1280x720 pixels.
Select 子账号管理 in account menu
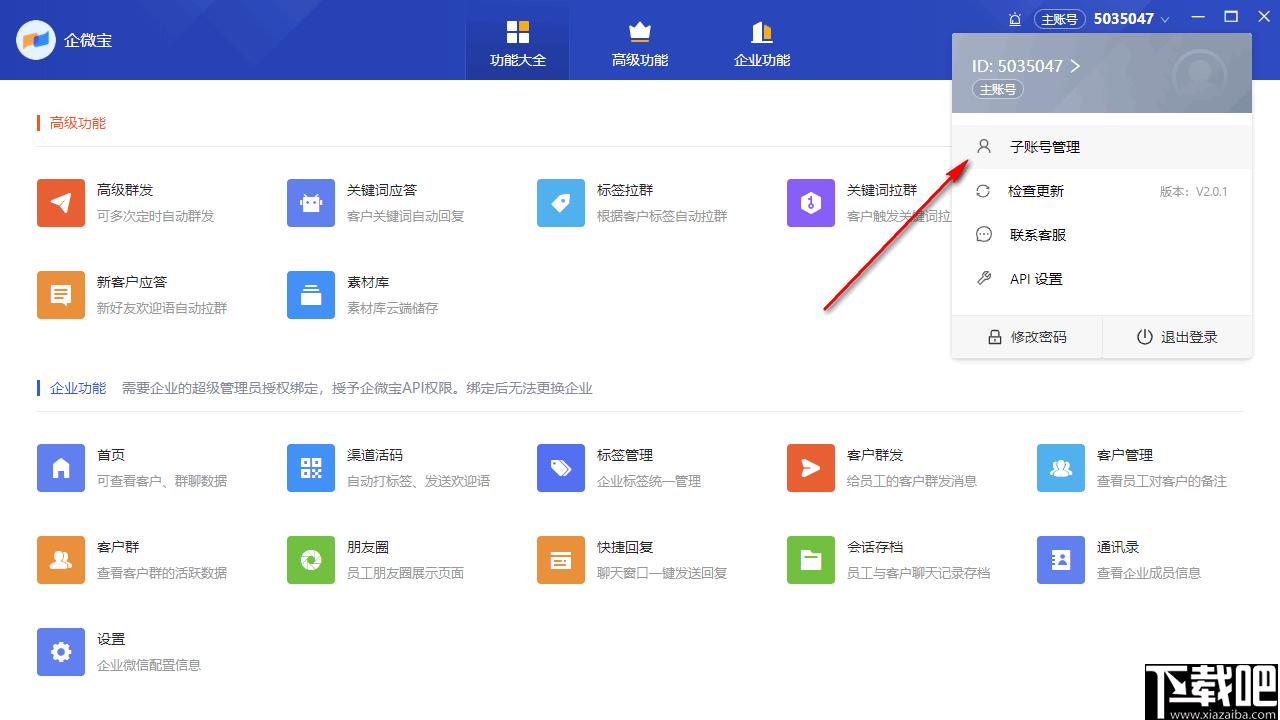point(1102,147)
